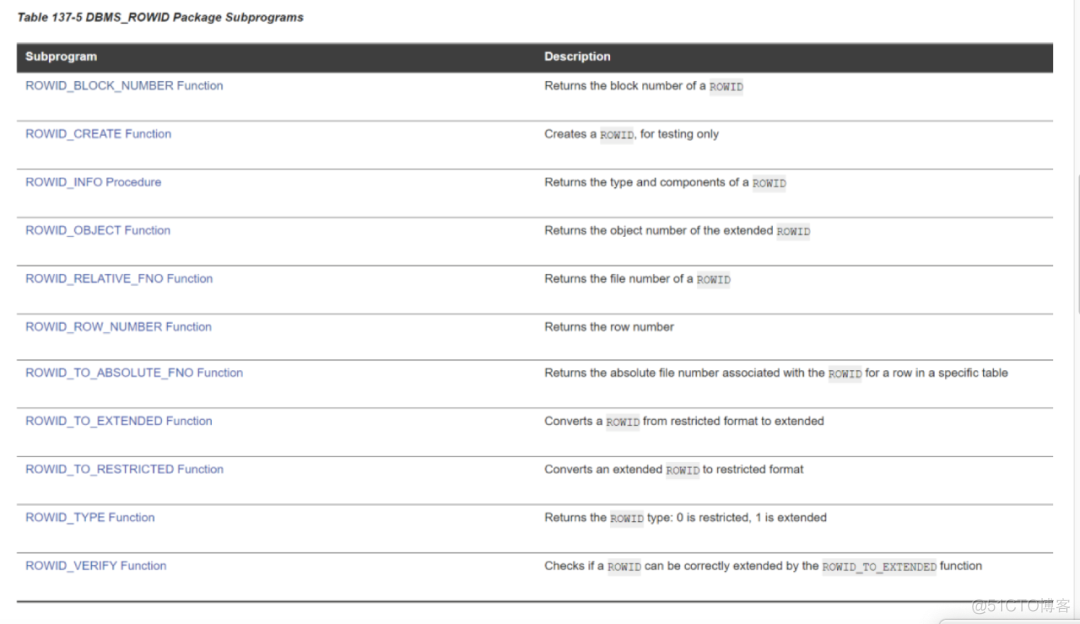1080x624 pixels.
Task: Click the Table 137-5 caption text
Action: (160, 17)
